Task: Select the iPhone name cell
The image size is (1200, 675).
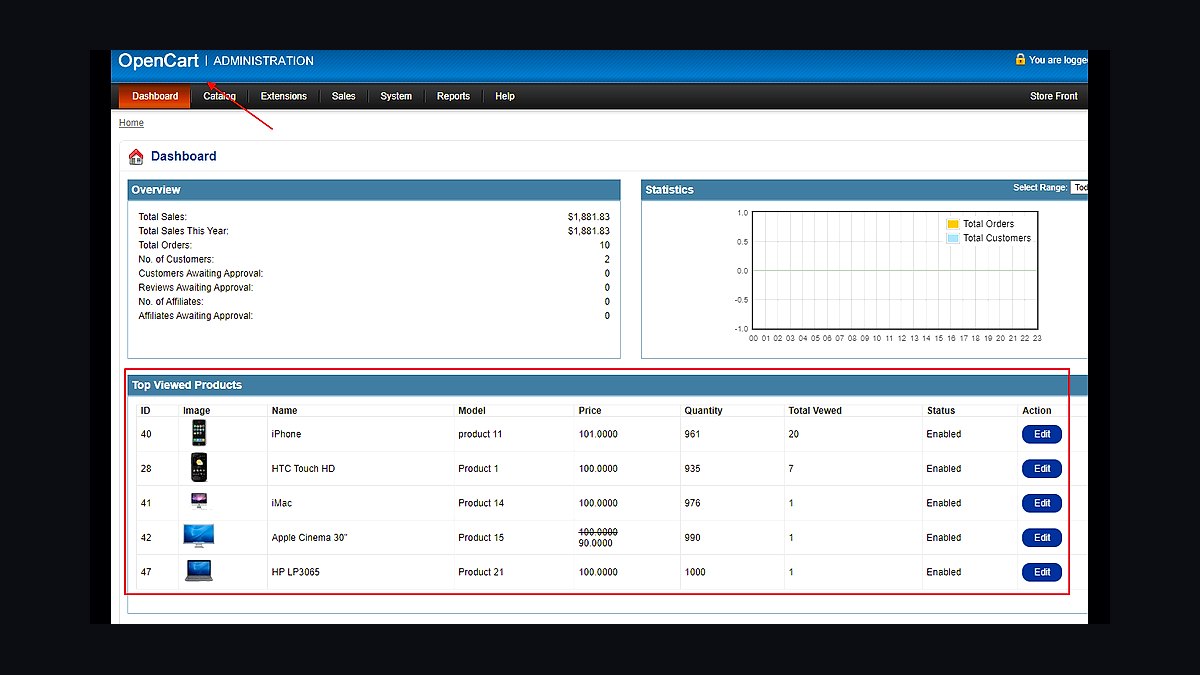Action: click(286, 434)
